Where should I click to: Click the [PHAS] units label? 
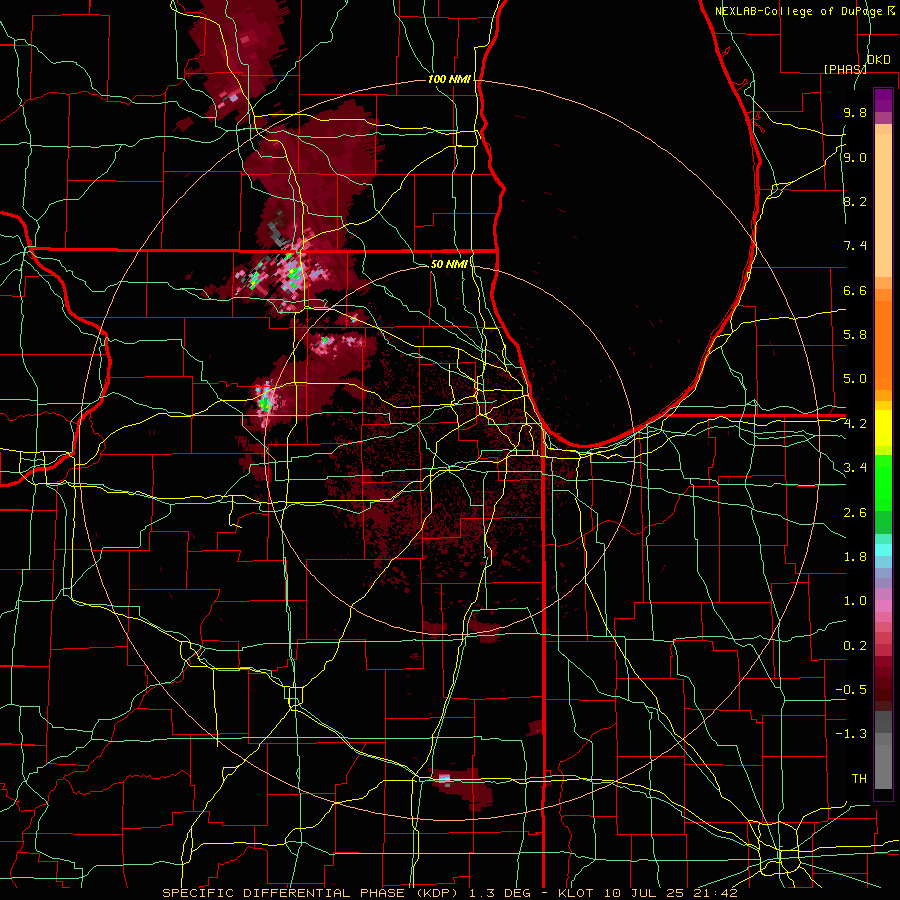pos(845,69)
